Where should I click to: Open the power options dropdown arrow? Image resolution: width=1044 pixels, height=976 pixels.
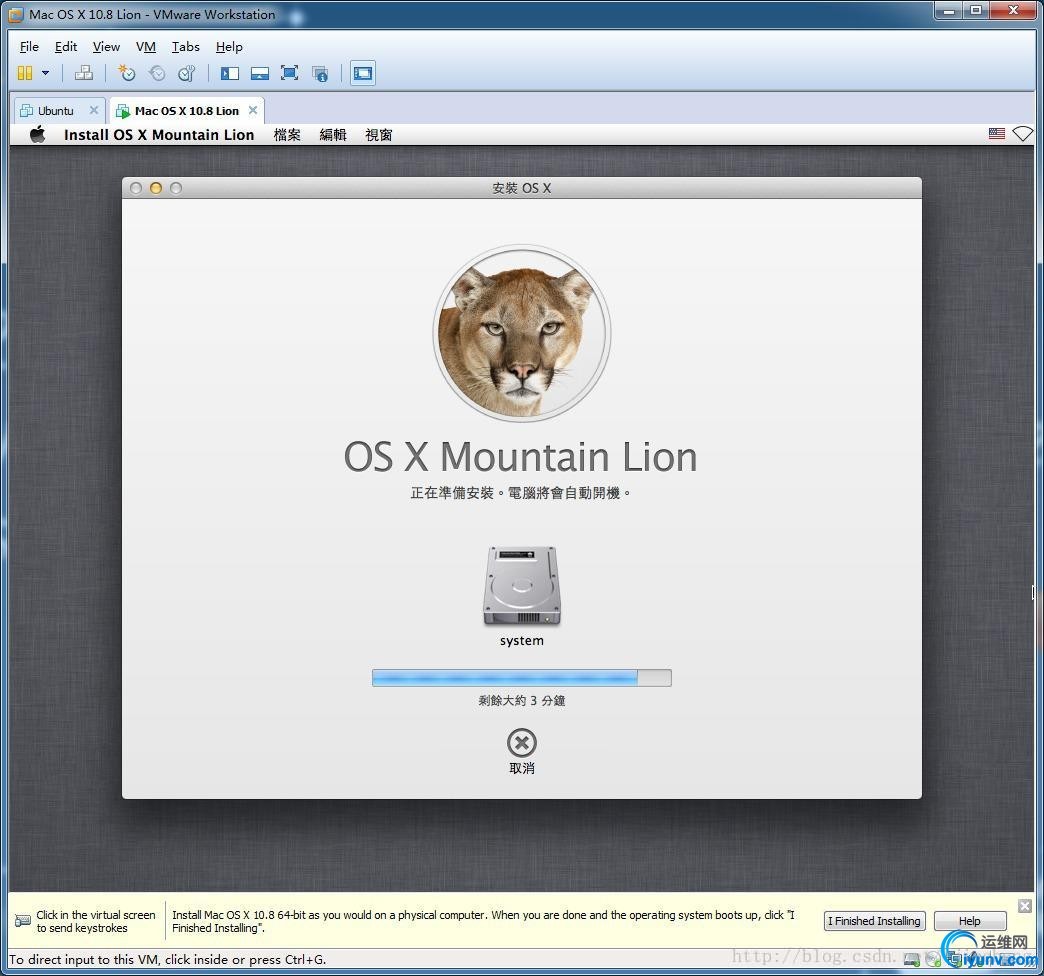click(45, 73)
